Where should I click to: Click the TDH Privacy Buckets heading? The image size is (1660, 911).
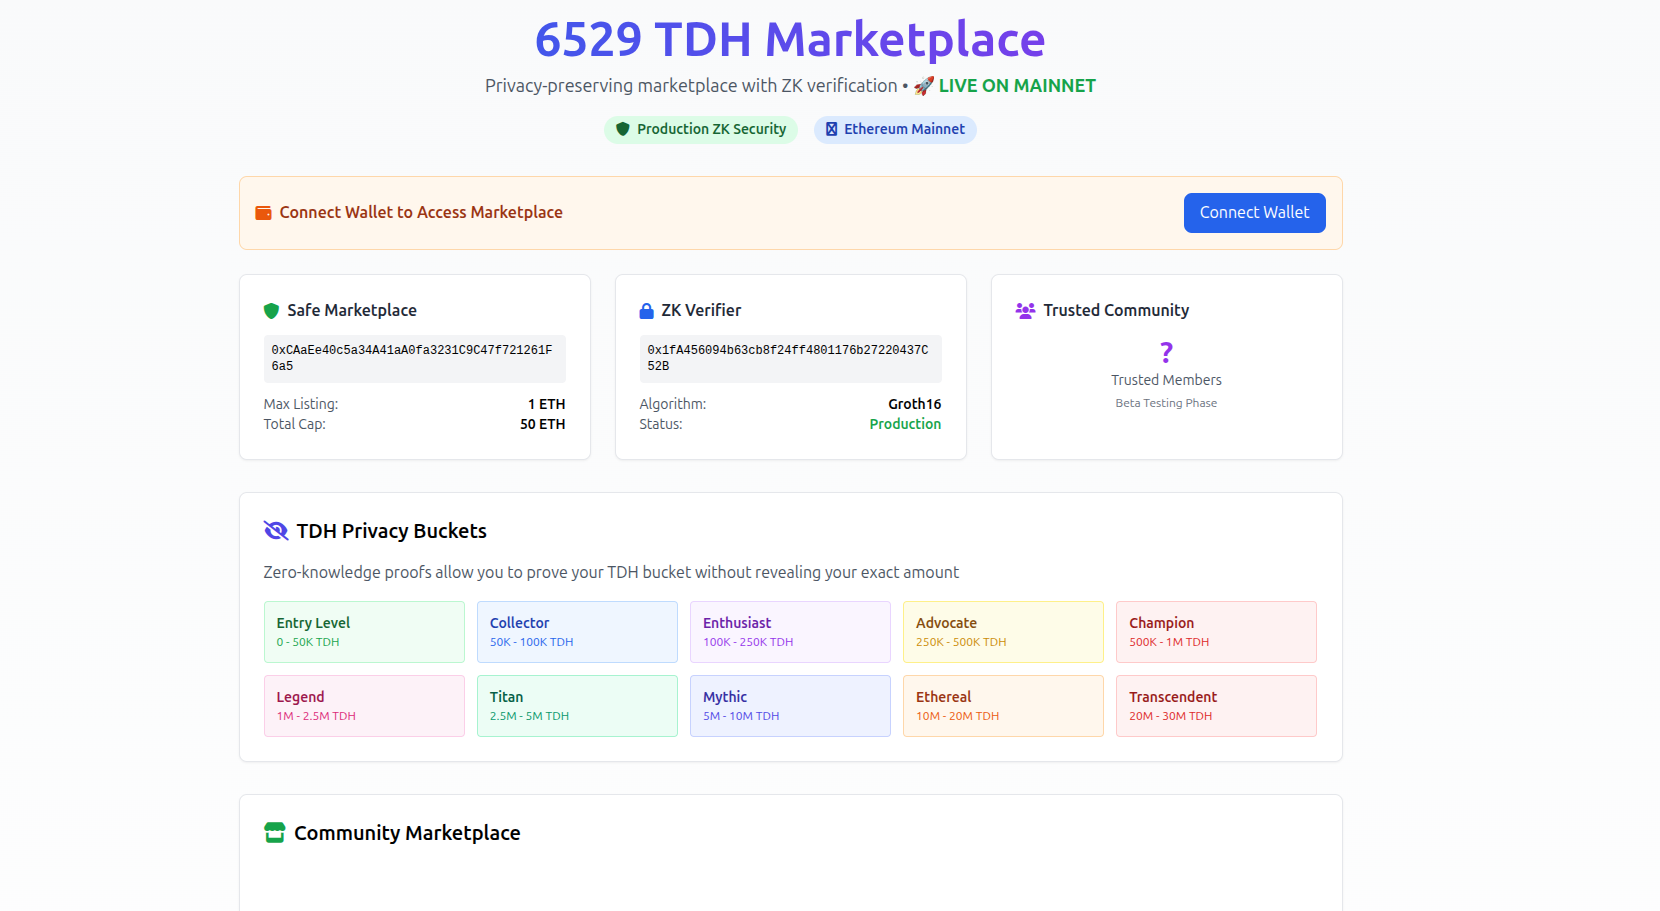pyautogui.click(x=391, y=532)
